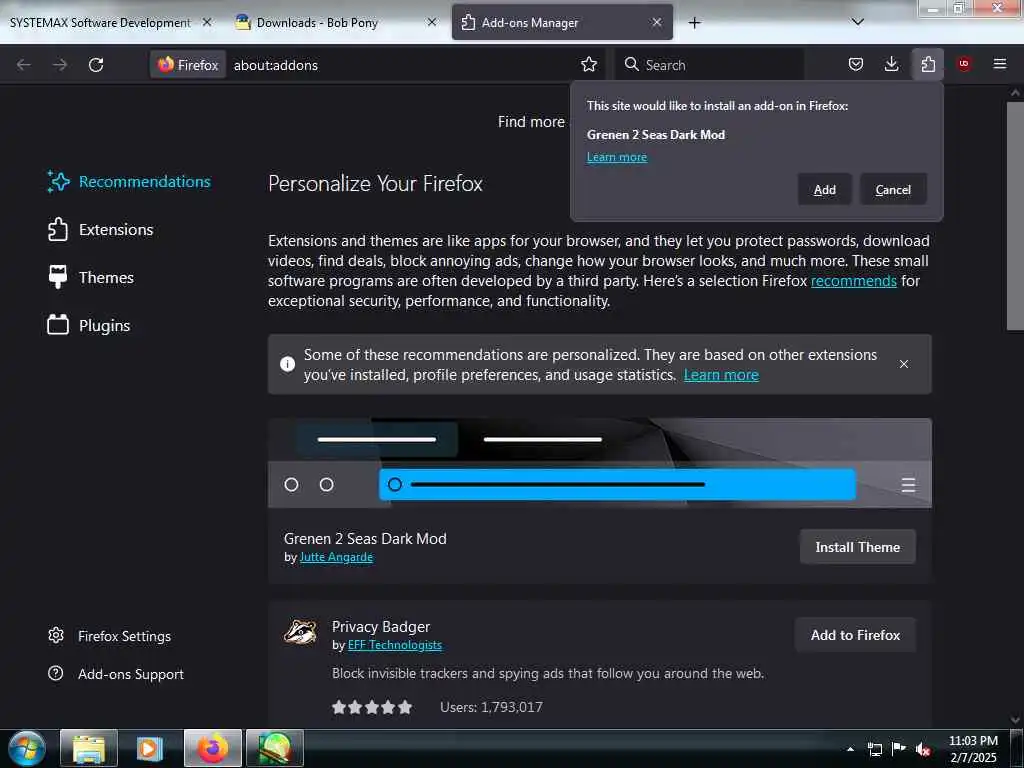Click the 'Find more' text label
Screen dimensions: 1024x768
pyautogui.click(x=531, y=122)
